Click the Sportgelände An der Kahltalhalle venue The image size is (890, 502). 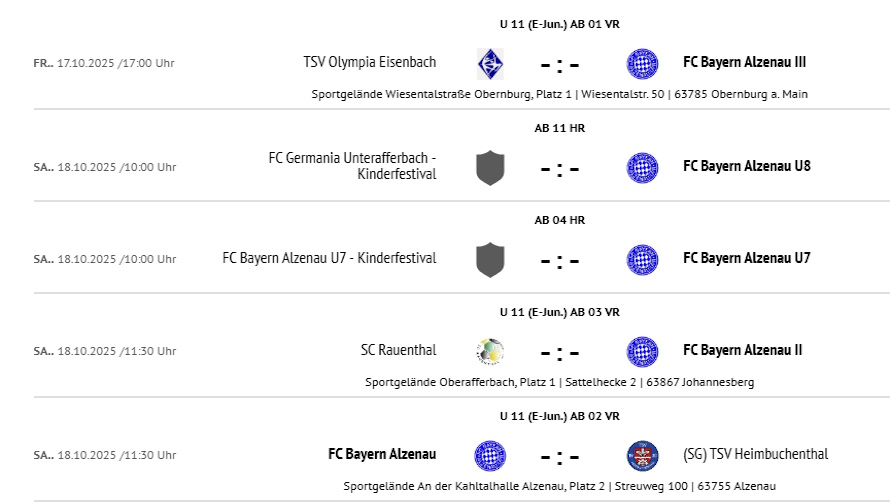[x=559, y=486]
